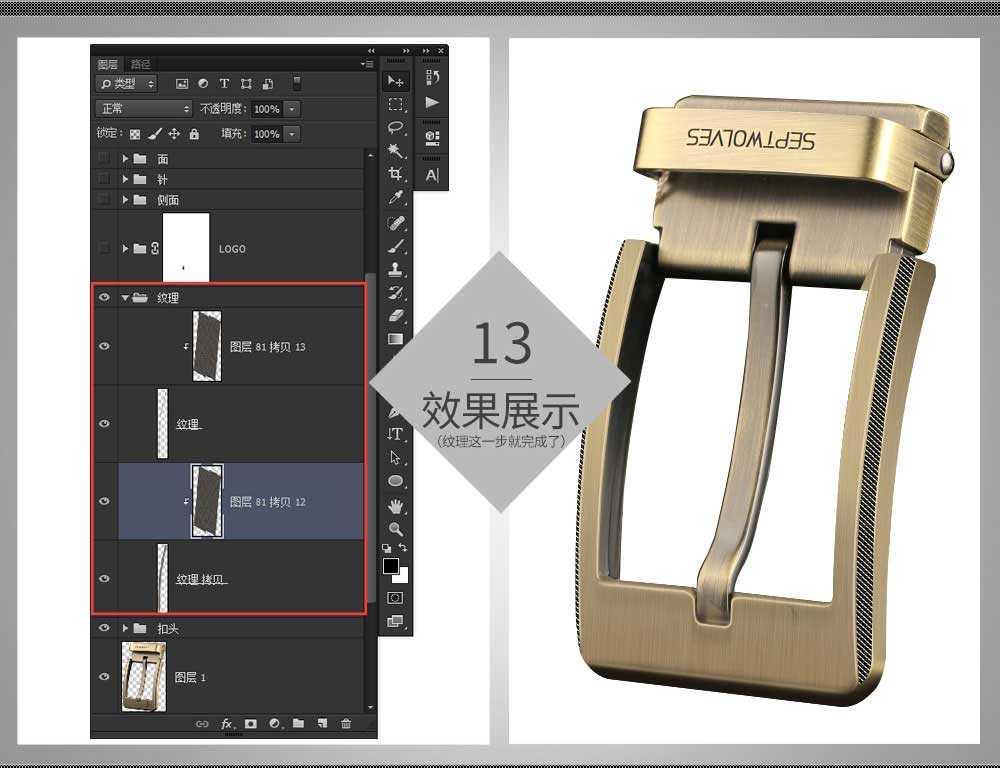Toggle visibility of 图层 1 layer
Image resolution: width=1000 pixels, height=768 pixels.
click(105, 677)
